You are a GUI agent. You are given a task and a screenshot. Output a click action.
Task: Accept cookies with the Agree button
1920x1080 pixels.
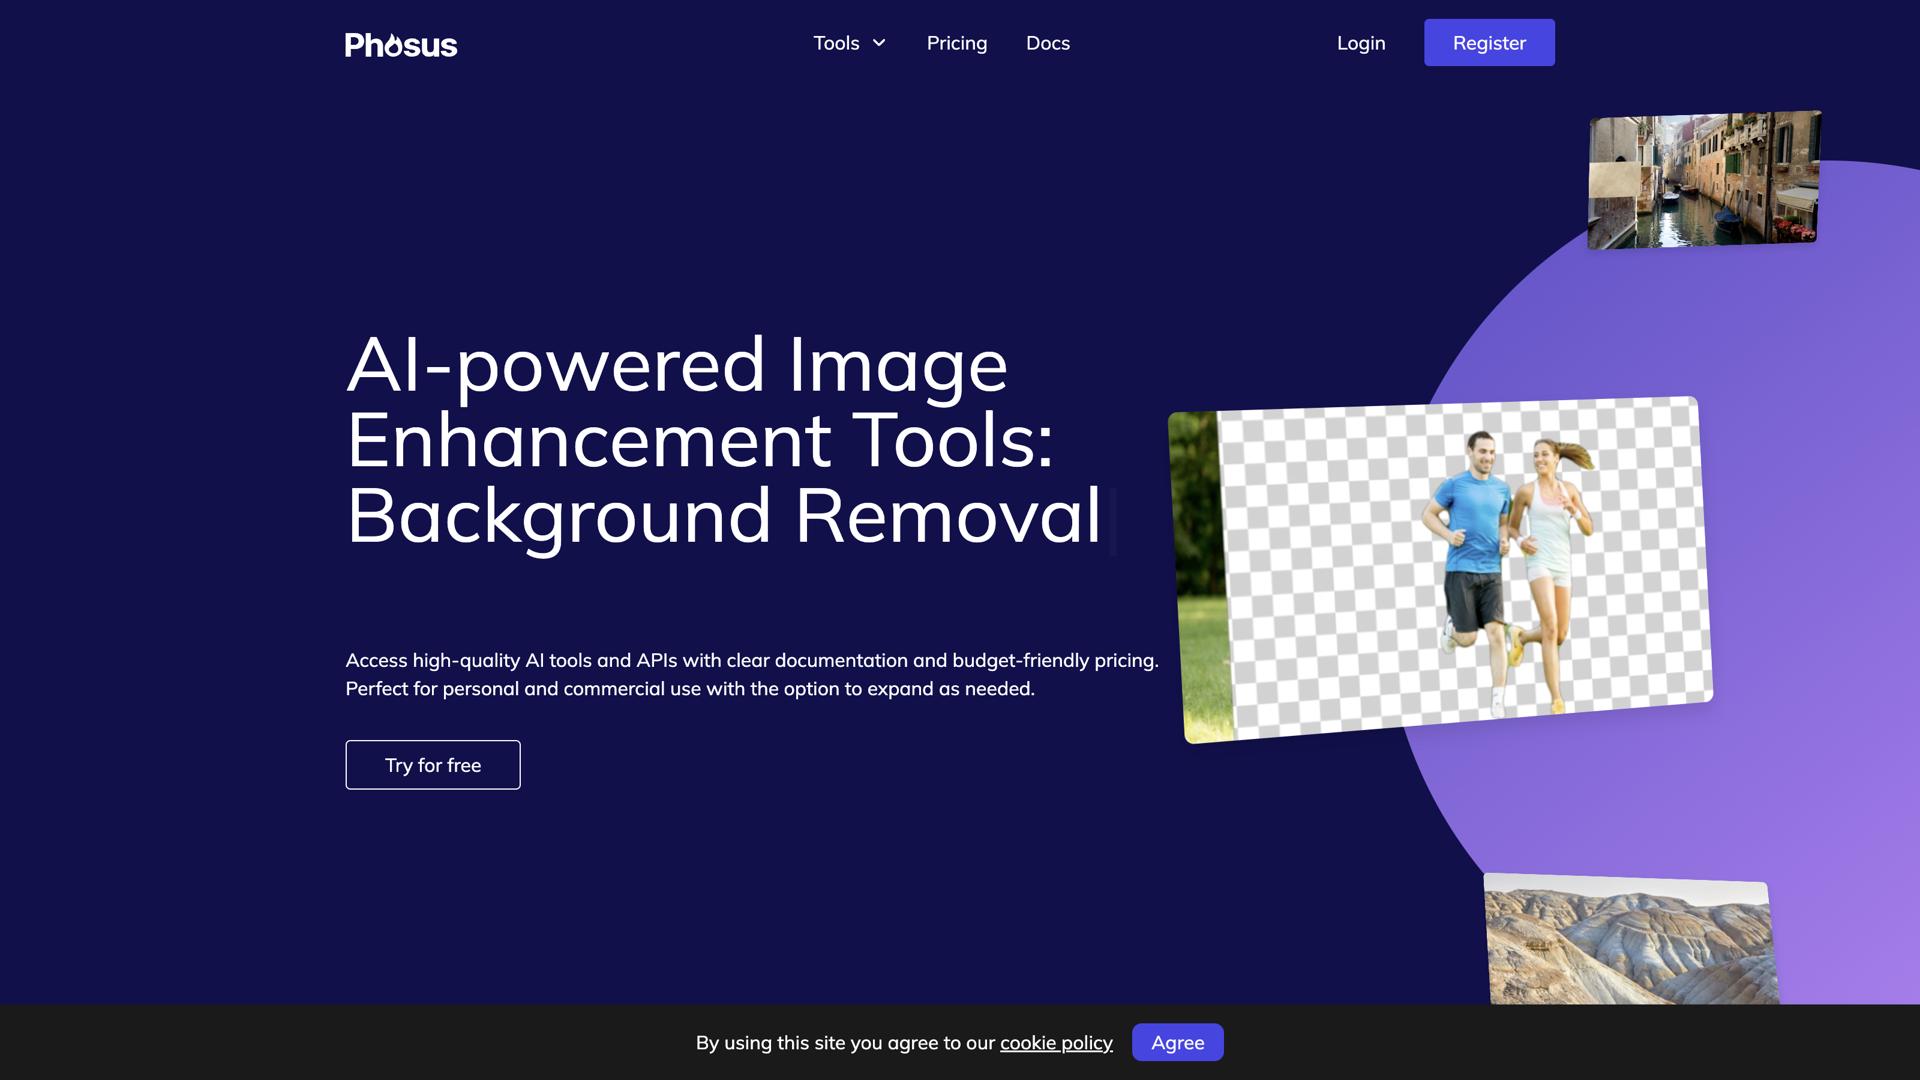1177,1043
